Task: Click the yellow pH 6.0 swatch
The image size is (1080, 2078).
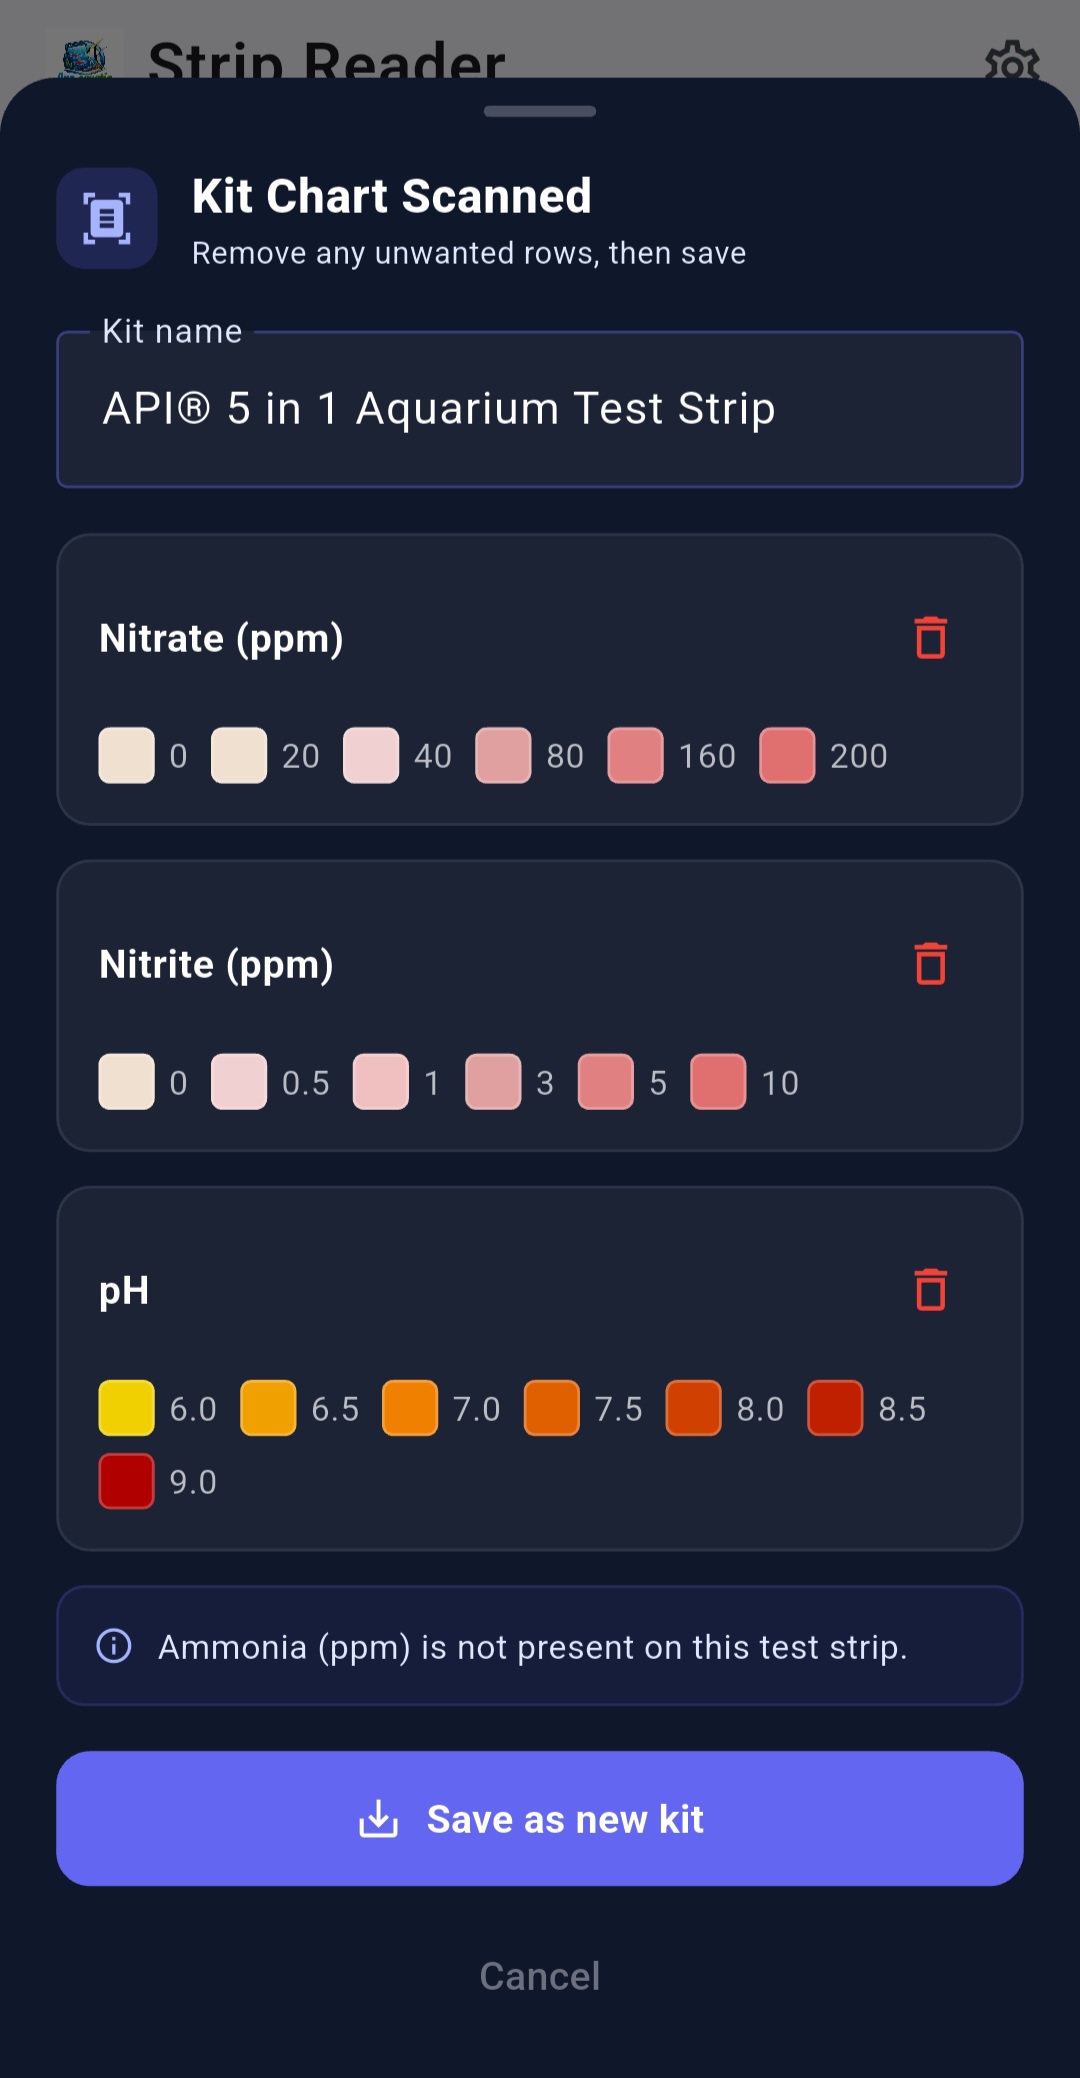Action: tap(124, 1408)
